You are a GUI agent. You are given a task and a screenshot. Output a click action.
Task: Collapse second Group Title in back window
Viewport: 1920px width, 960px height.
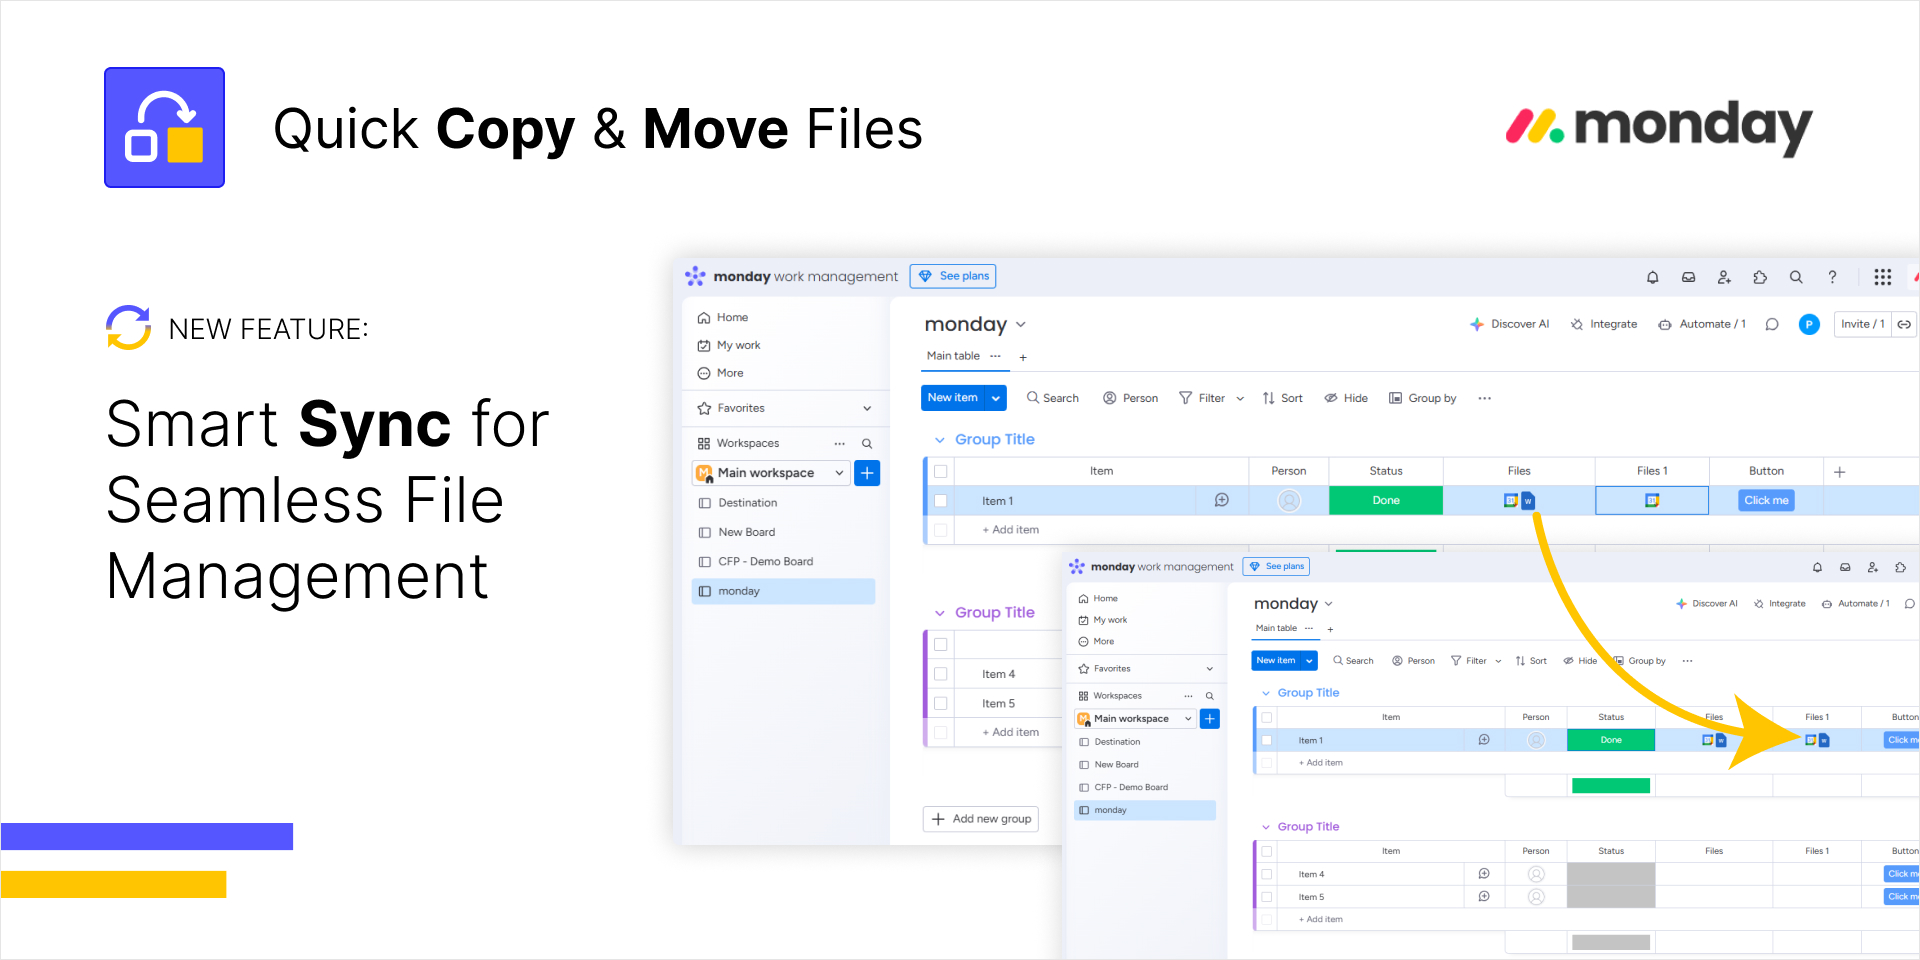click(940, 613)
